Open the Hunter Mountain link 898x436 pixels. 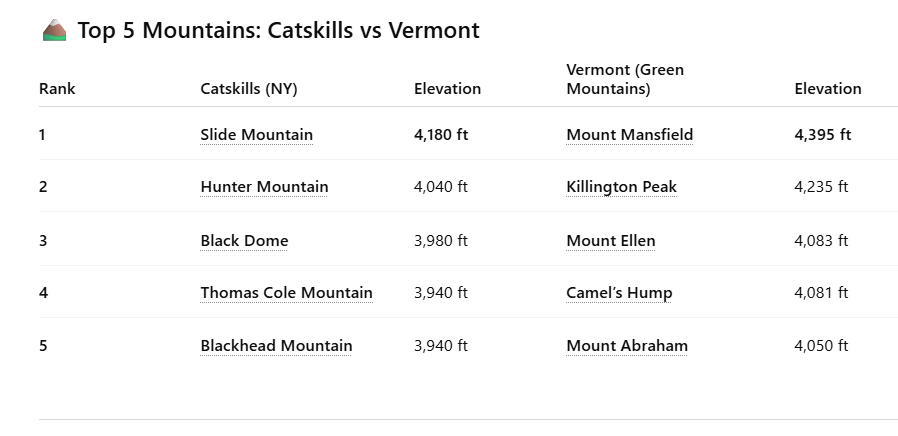(264, 187)
